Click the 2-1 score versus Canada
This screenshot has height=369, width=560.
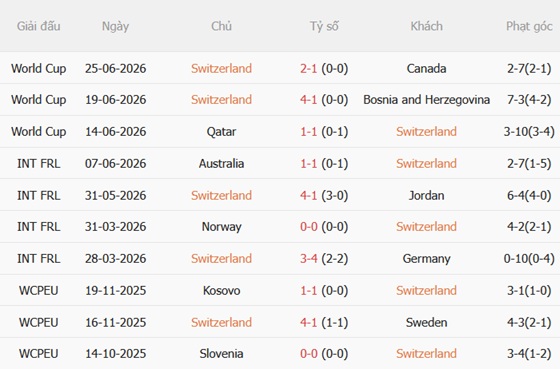pos(309,68)
